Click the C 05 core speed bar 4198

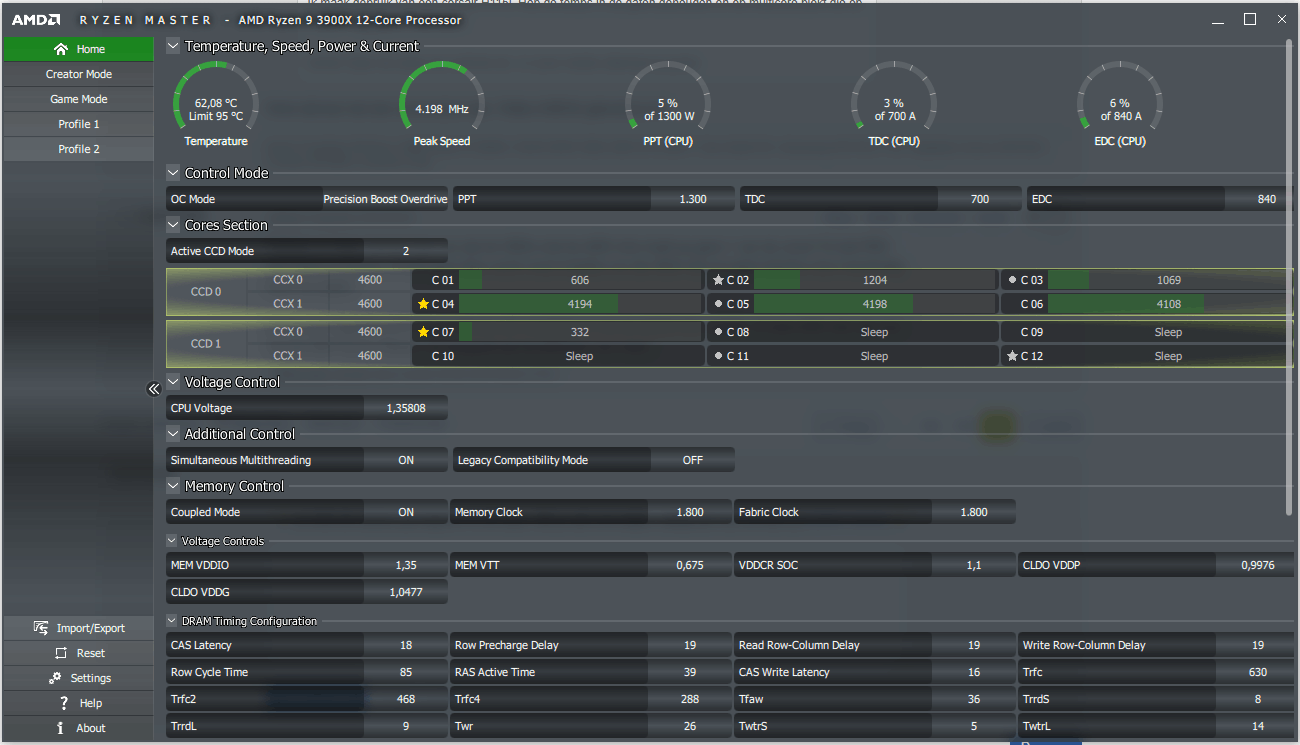tap(875, 304)
